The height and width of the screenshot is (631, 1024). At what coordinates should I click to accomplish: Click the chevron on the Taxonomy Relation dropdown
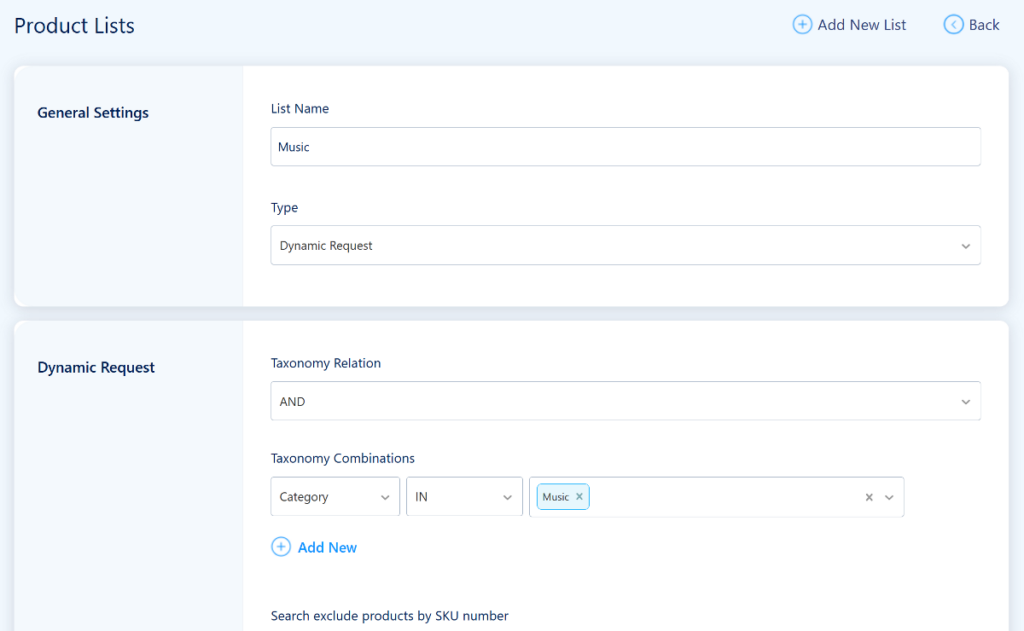pyautogui.click(x=966, y=400)
